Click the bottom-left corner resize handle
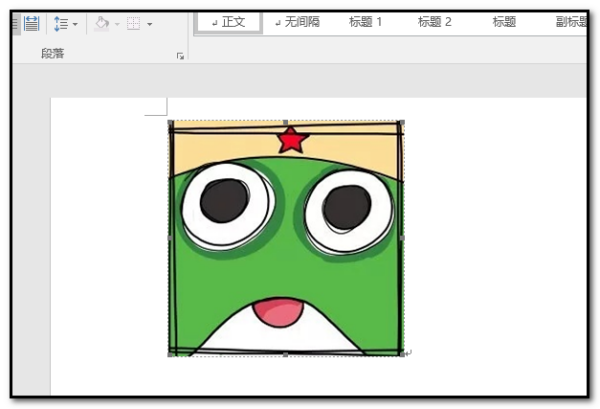 pyautogui.click(x=170, y=355)
